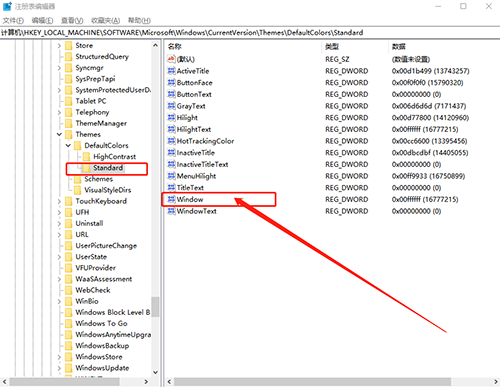Viewport: 500px width, 387px height.
Task: Expand the Store tree node
Action: click(x=59, y=45)
